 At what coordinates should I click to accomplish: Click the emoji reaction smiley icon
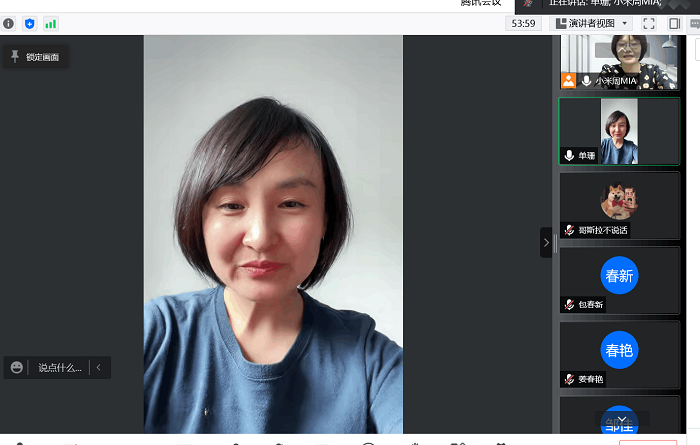tap(17, 368)
